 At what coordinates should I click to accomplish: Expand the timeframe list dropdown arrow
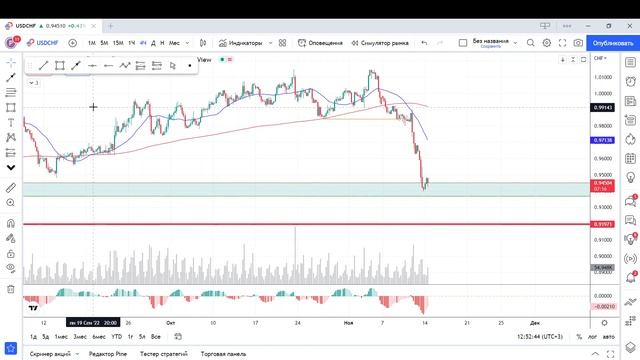[187, 43]
